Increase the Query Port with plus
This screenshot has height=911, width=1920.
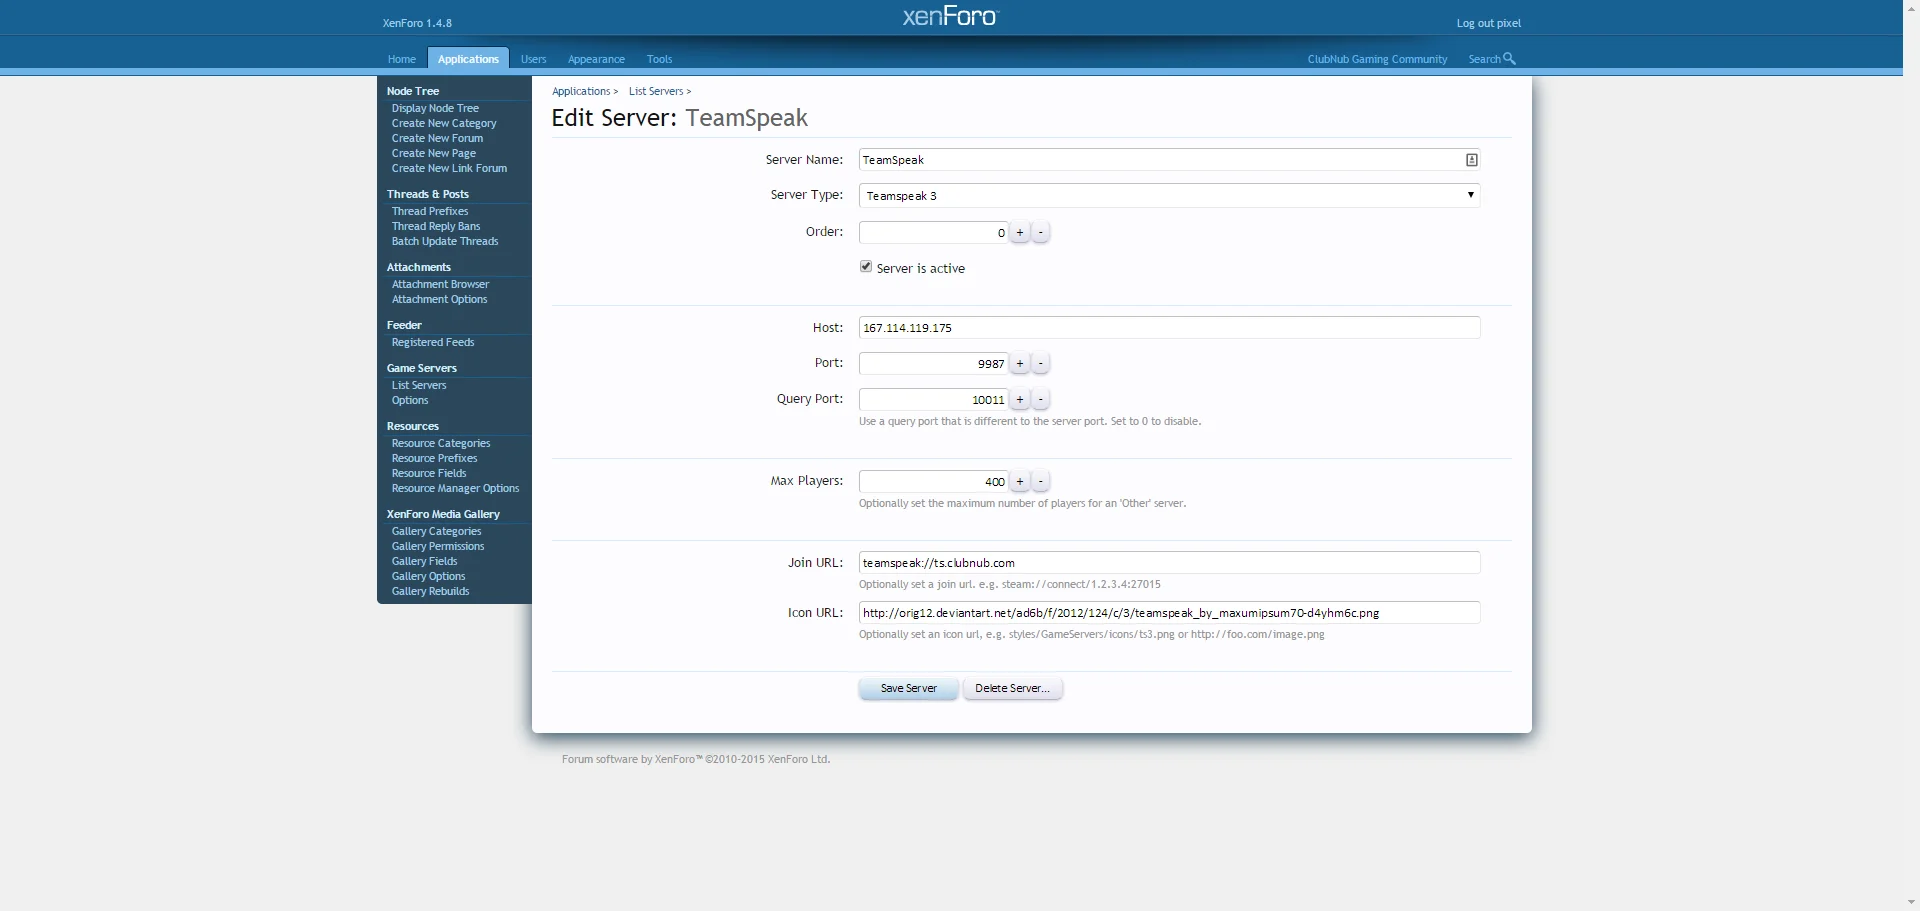[1020, 400]
